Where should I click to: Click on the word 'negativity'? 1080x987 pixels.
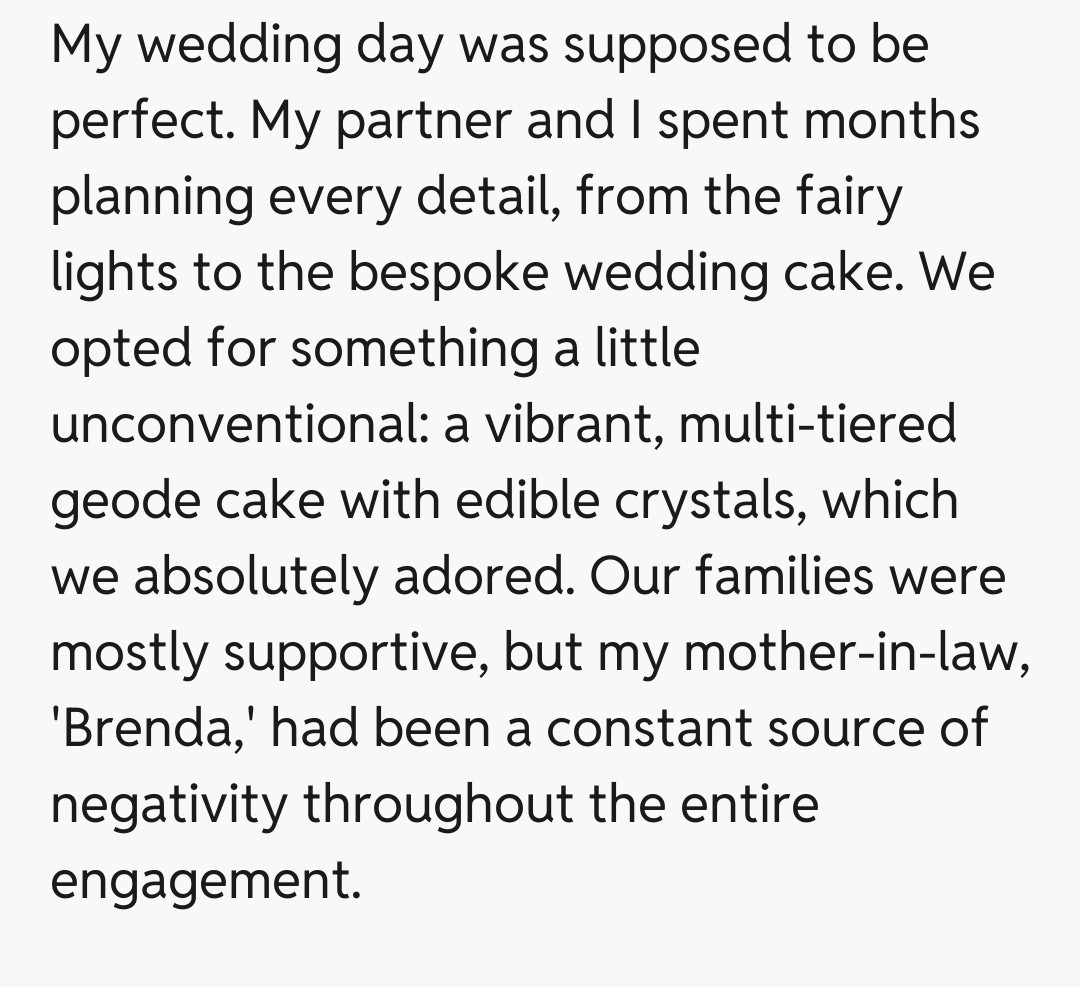click(x=168, y=805)
